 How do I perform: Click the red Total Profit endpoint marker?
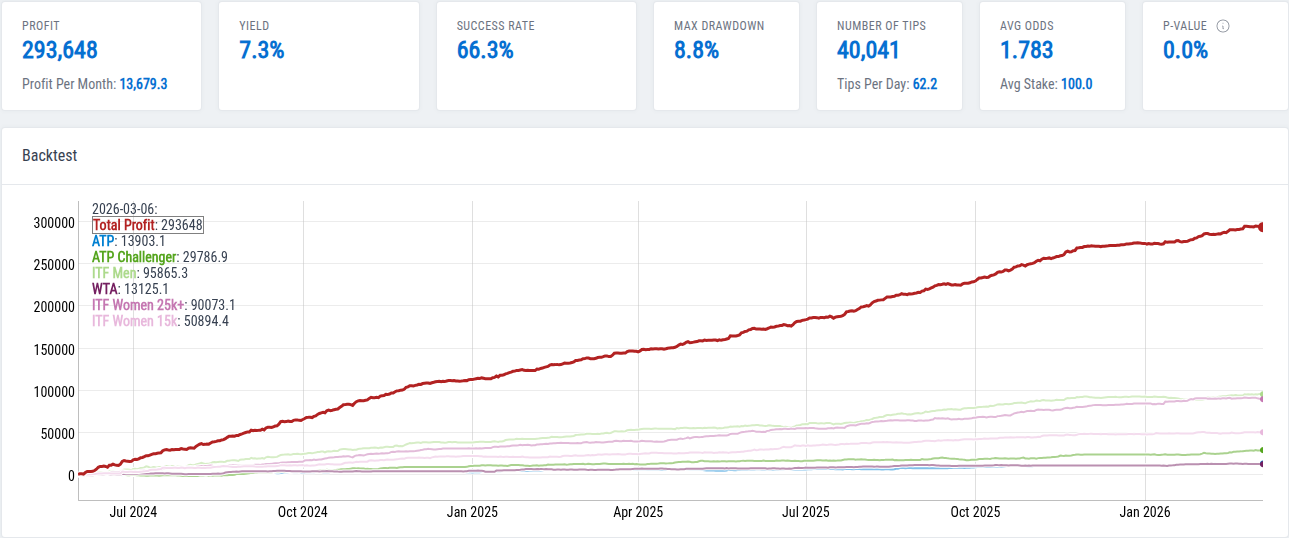click(x=1262, y=227)
